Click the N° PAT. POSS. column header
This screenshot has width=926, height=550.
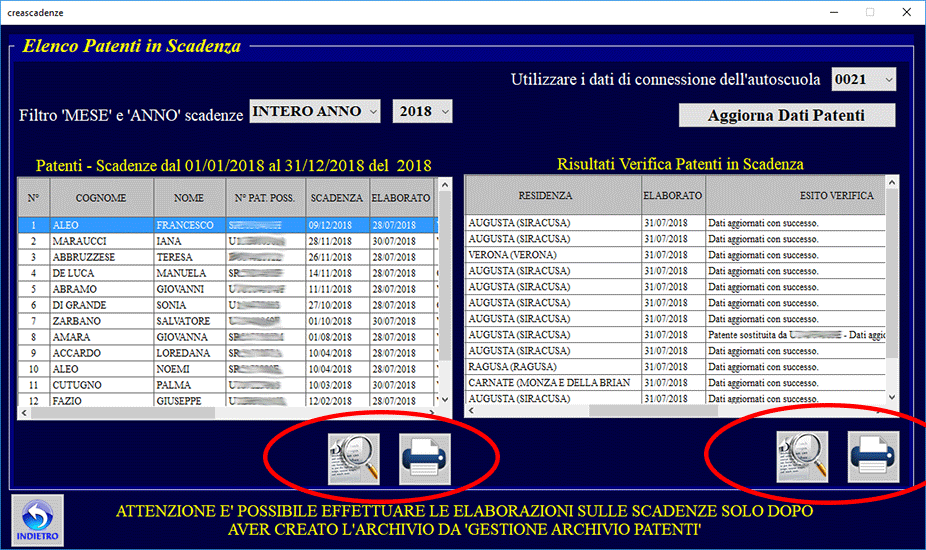[x=265, y=198]
